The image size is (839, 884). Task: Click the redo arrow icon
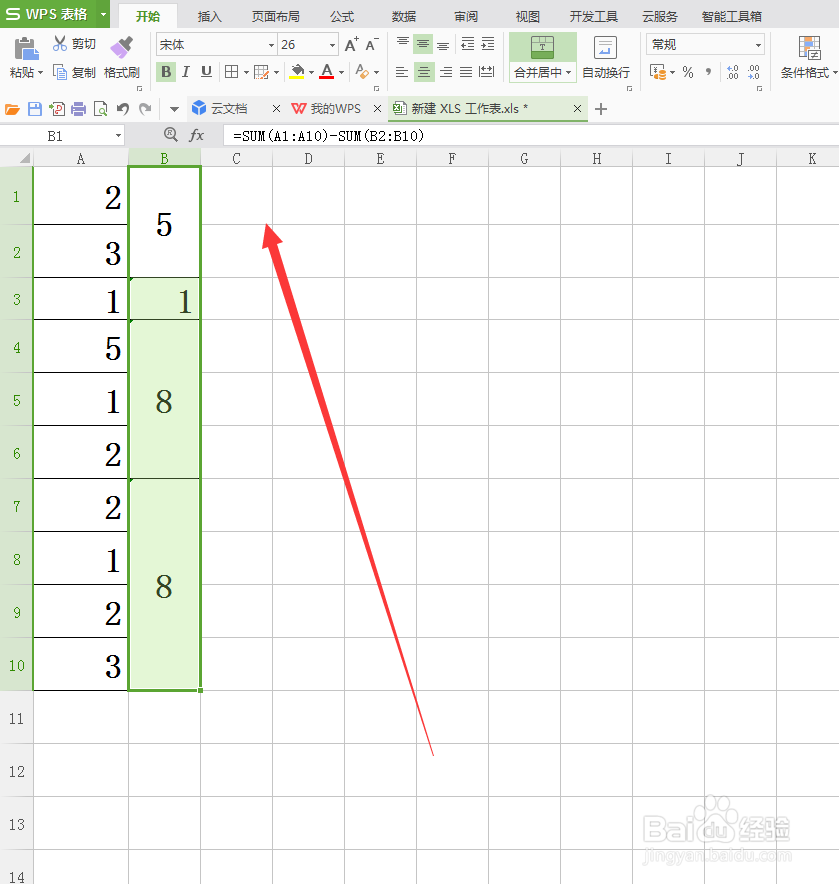[145, 109]
